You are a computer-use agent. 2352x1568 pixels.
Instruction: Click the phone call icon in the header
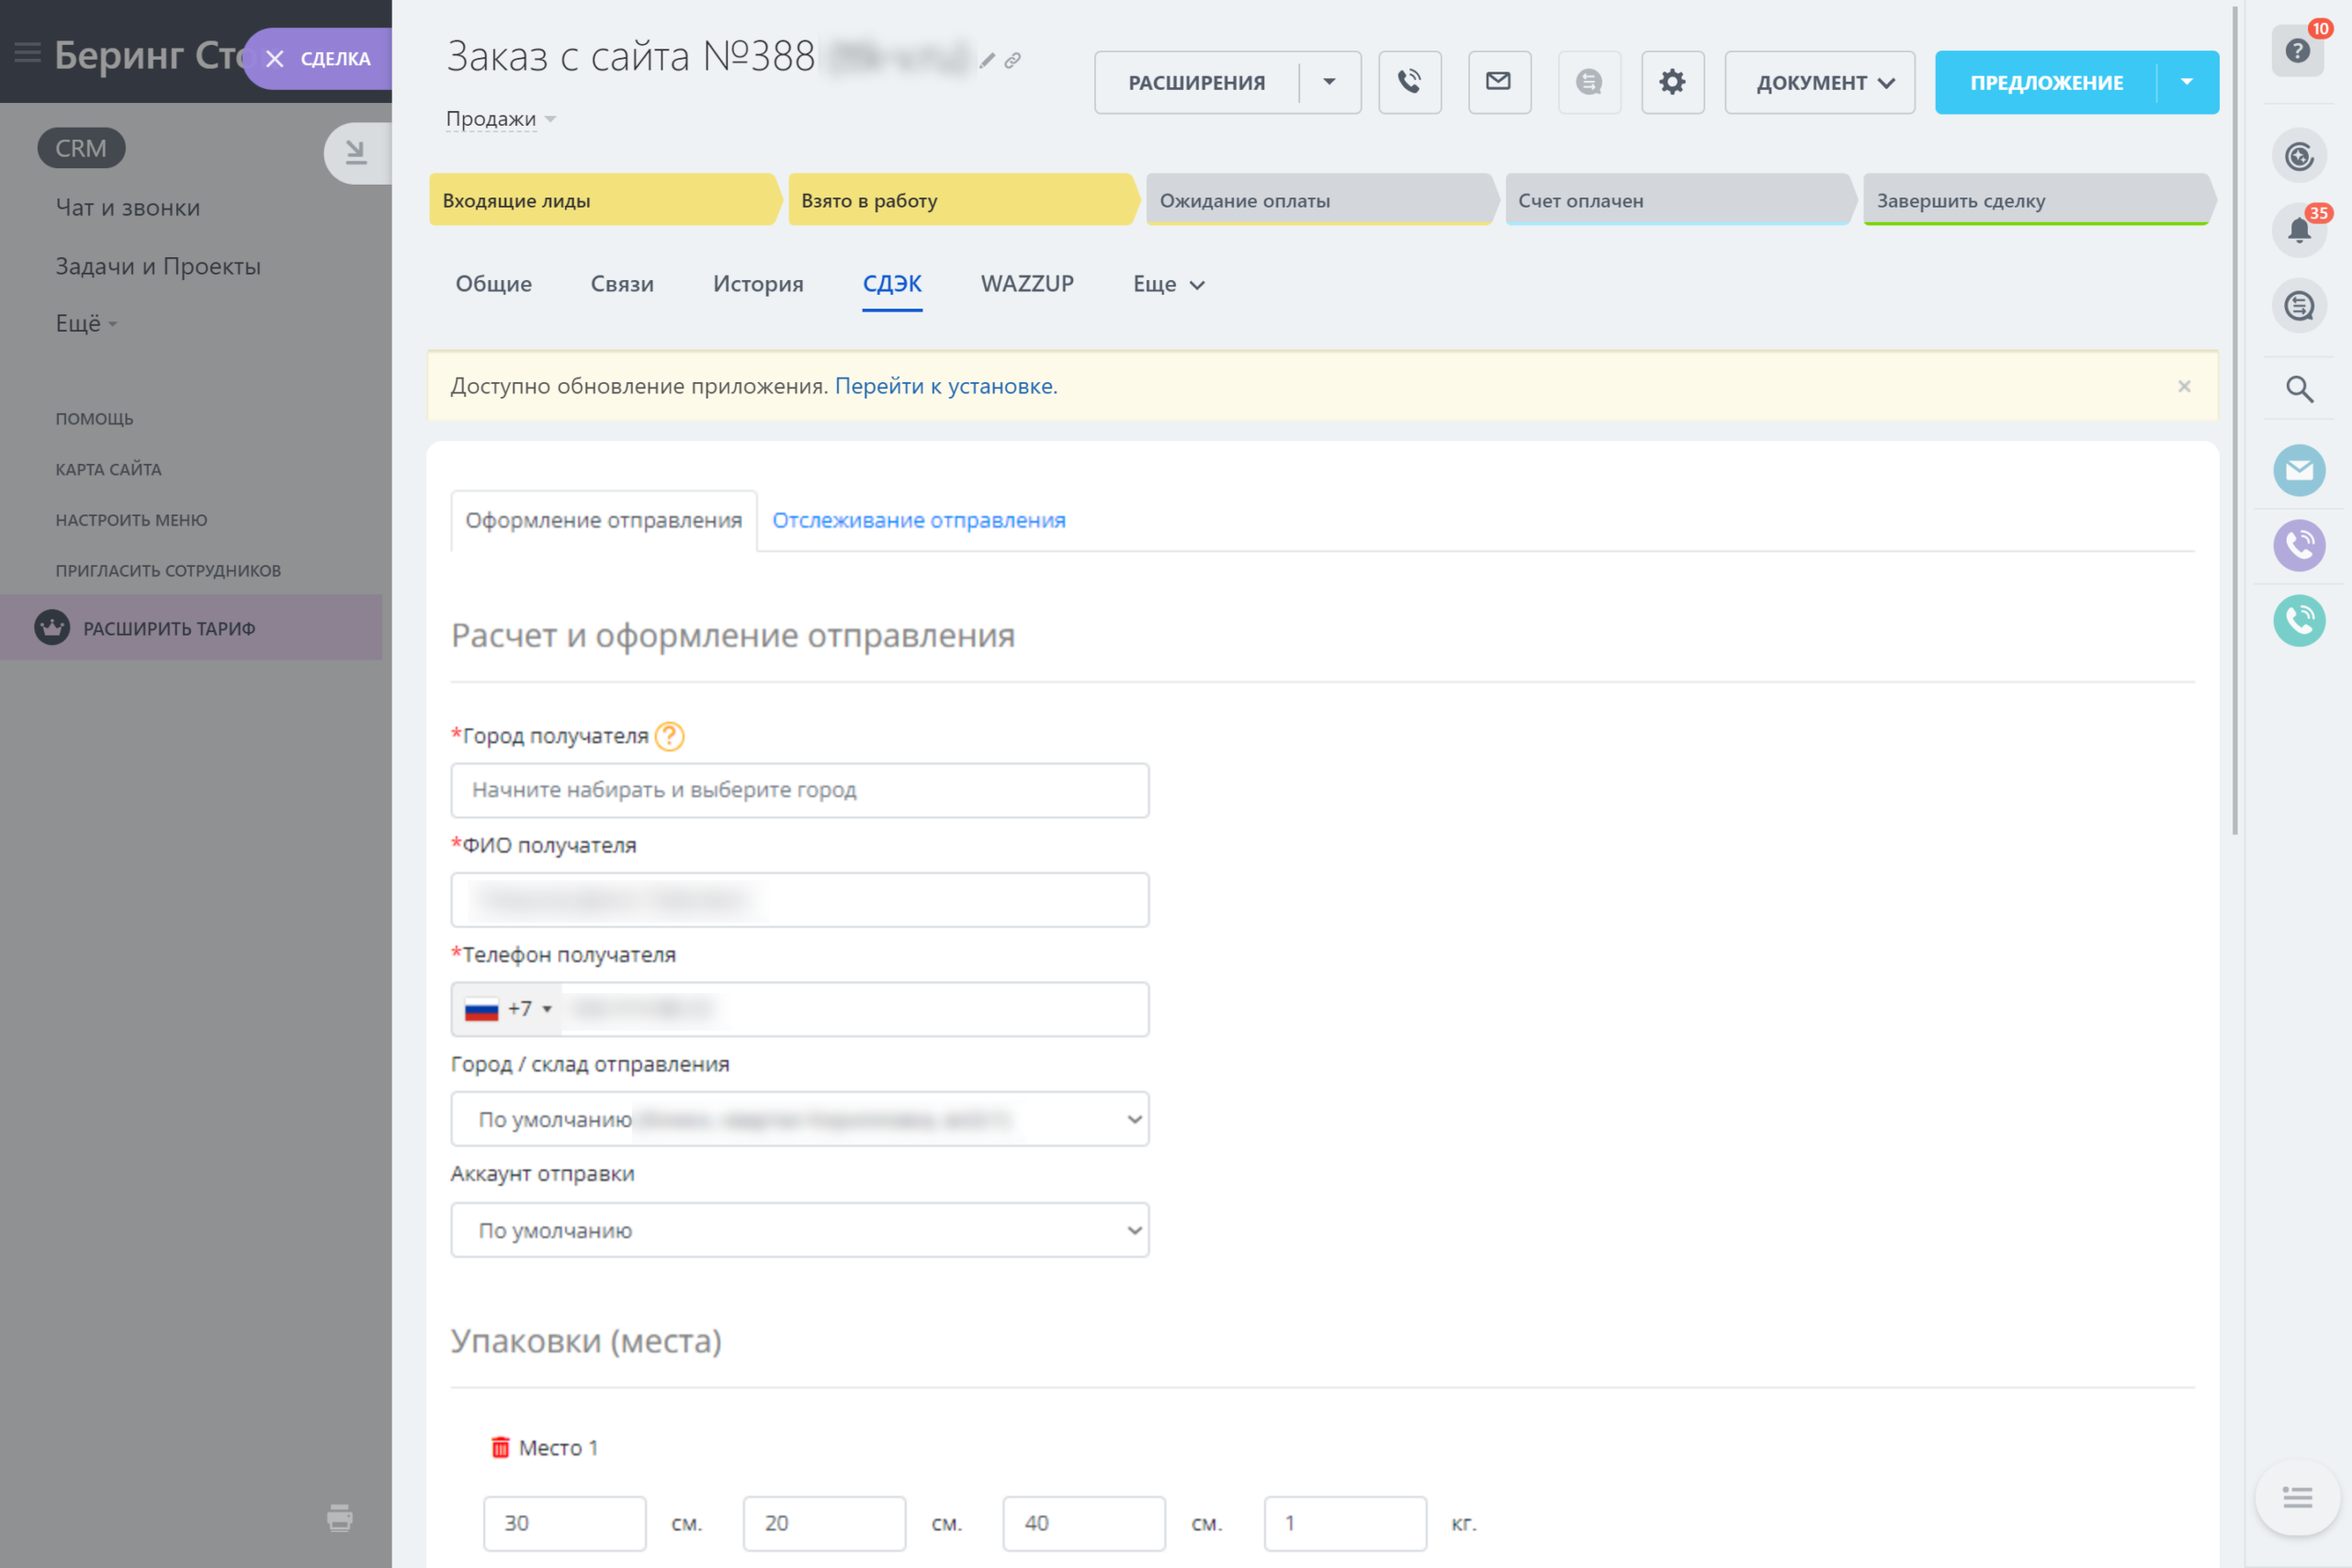(x=1410, y=82)
